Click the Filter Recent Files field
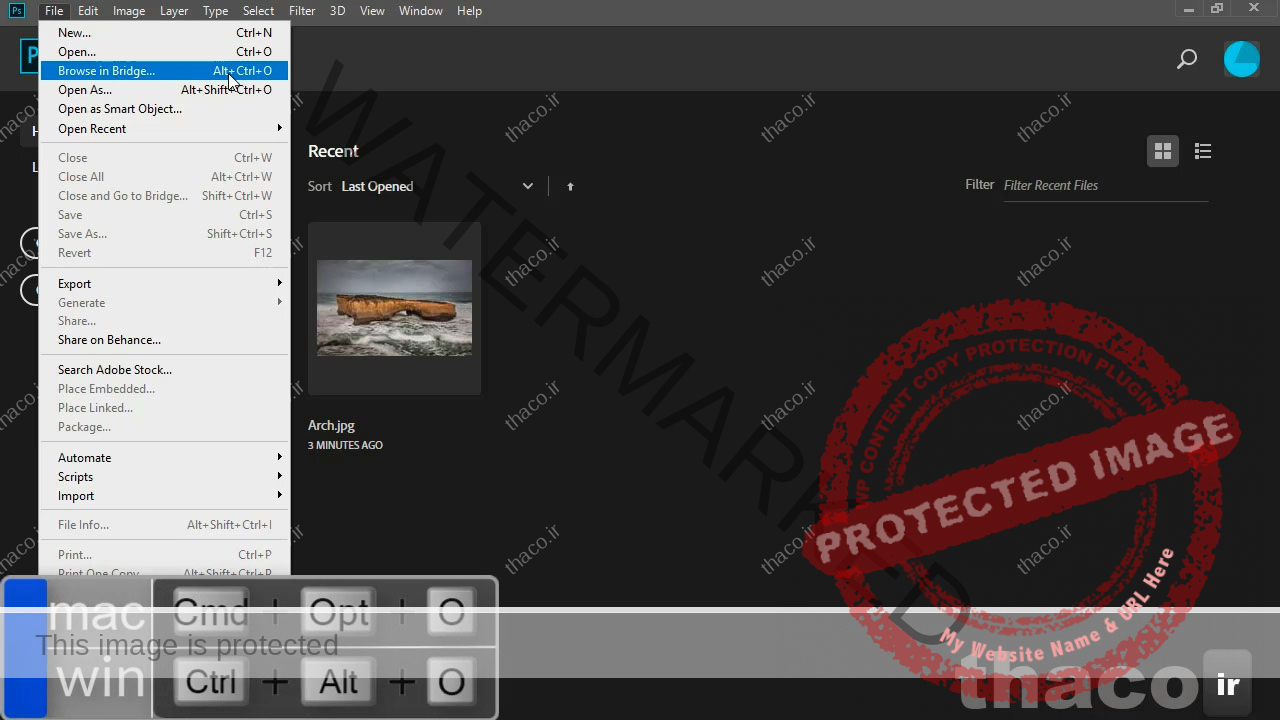Screen dimensions: 1280x720 coord(1105,186)
